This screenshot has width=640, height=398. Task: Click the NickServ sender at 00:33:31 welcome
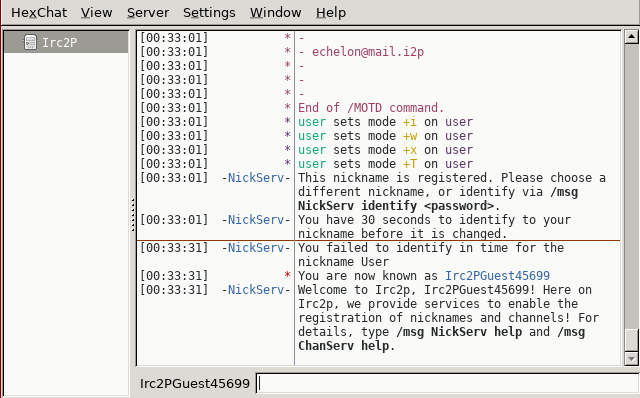click(x=256, y=290)
